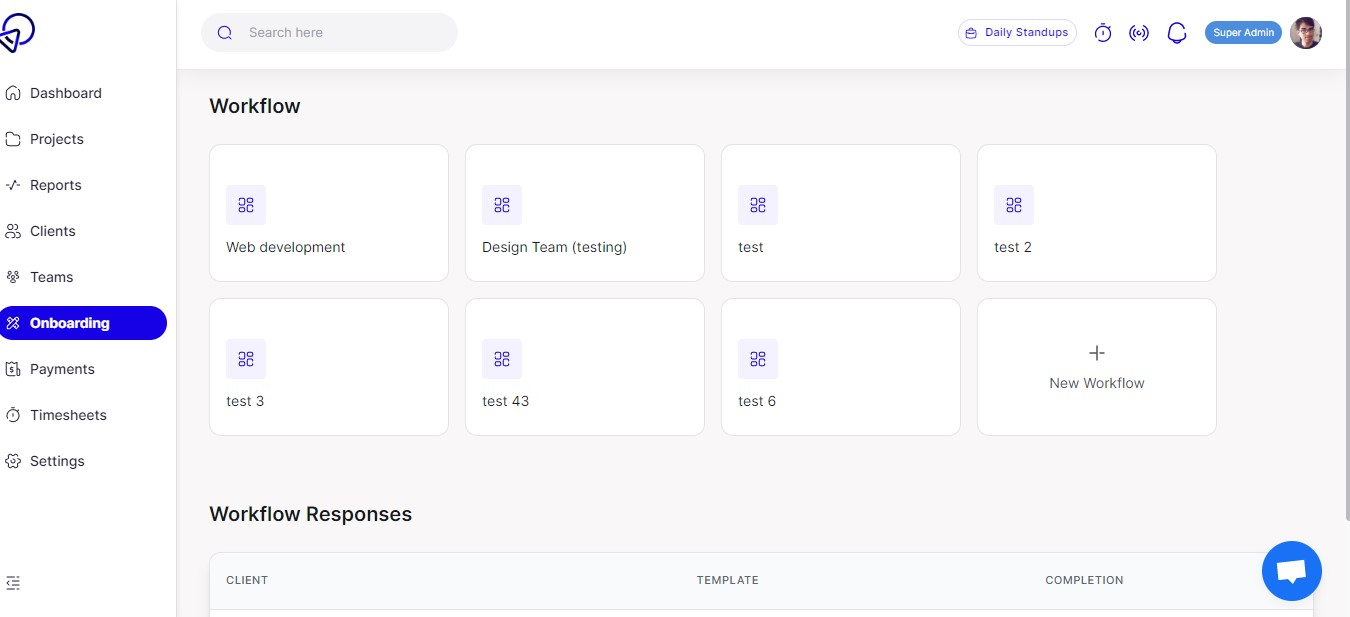Click the search magnifier icon
Screen dimensions: 1350x617
click(224, 32)
